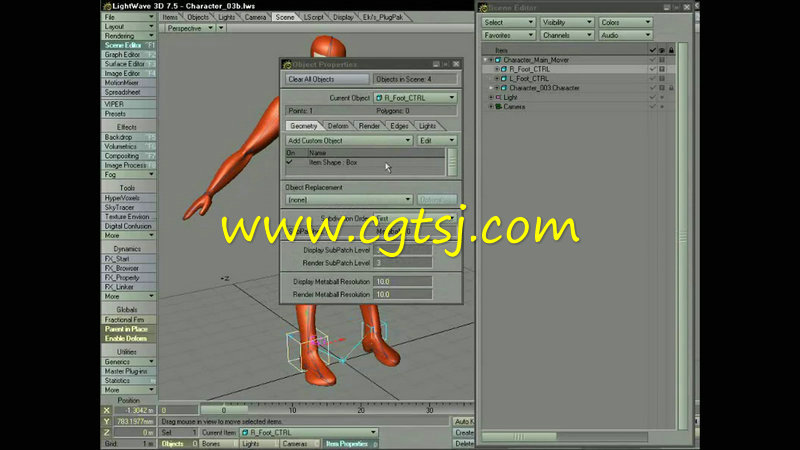Click the checkmark column header icon
Viewport: 800px width, 450px height.
[652, 50]
